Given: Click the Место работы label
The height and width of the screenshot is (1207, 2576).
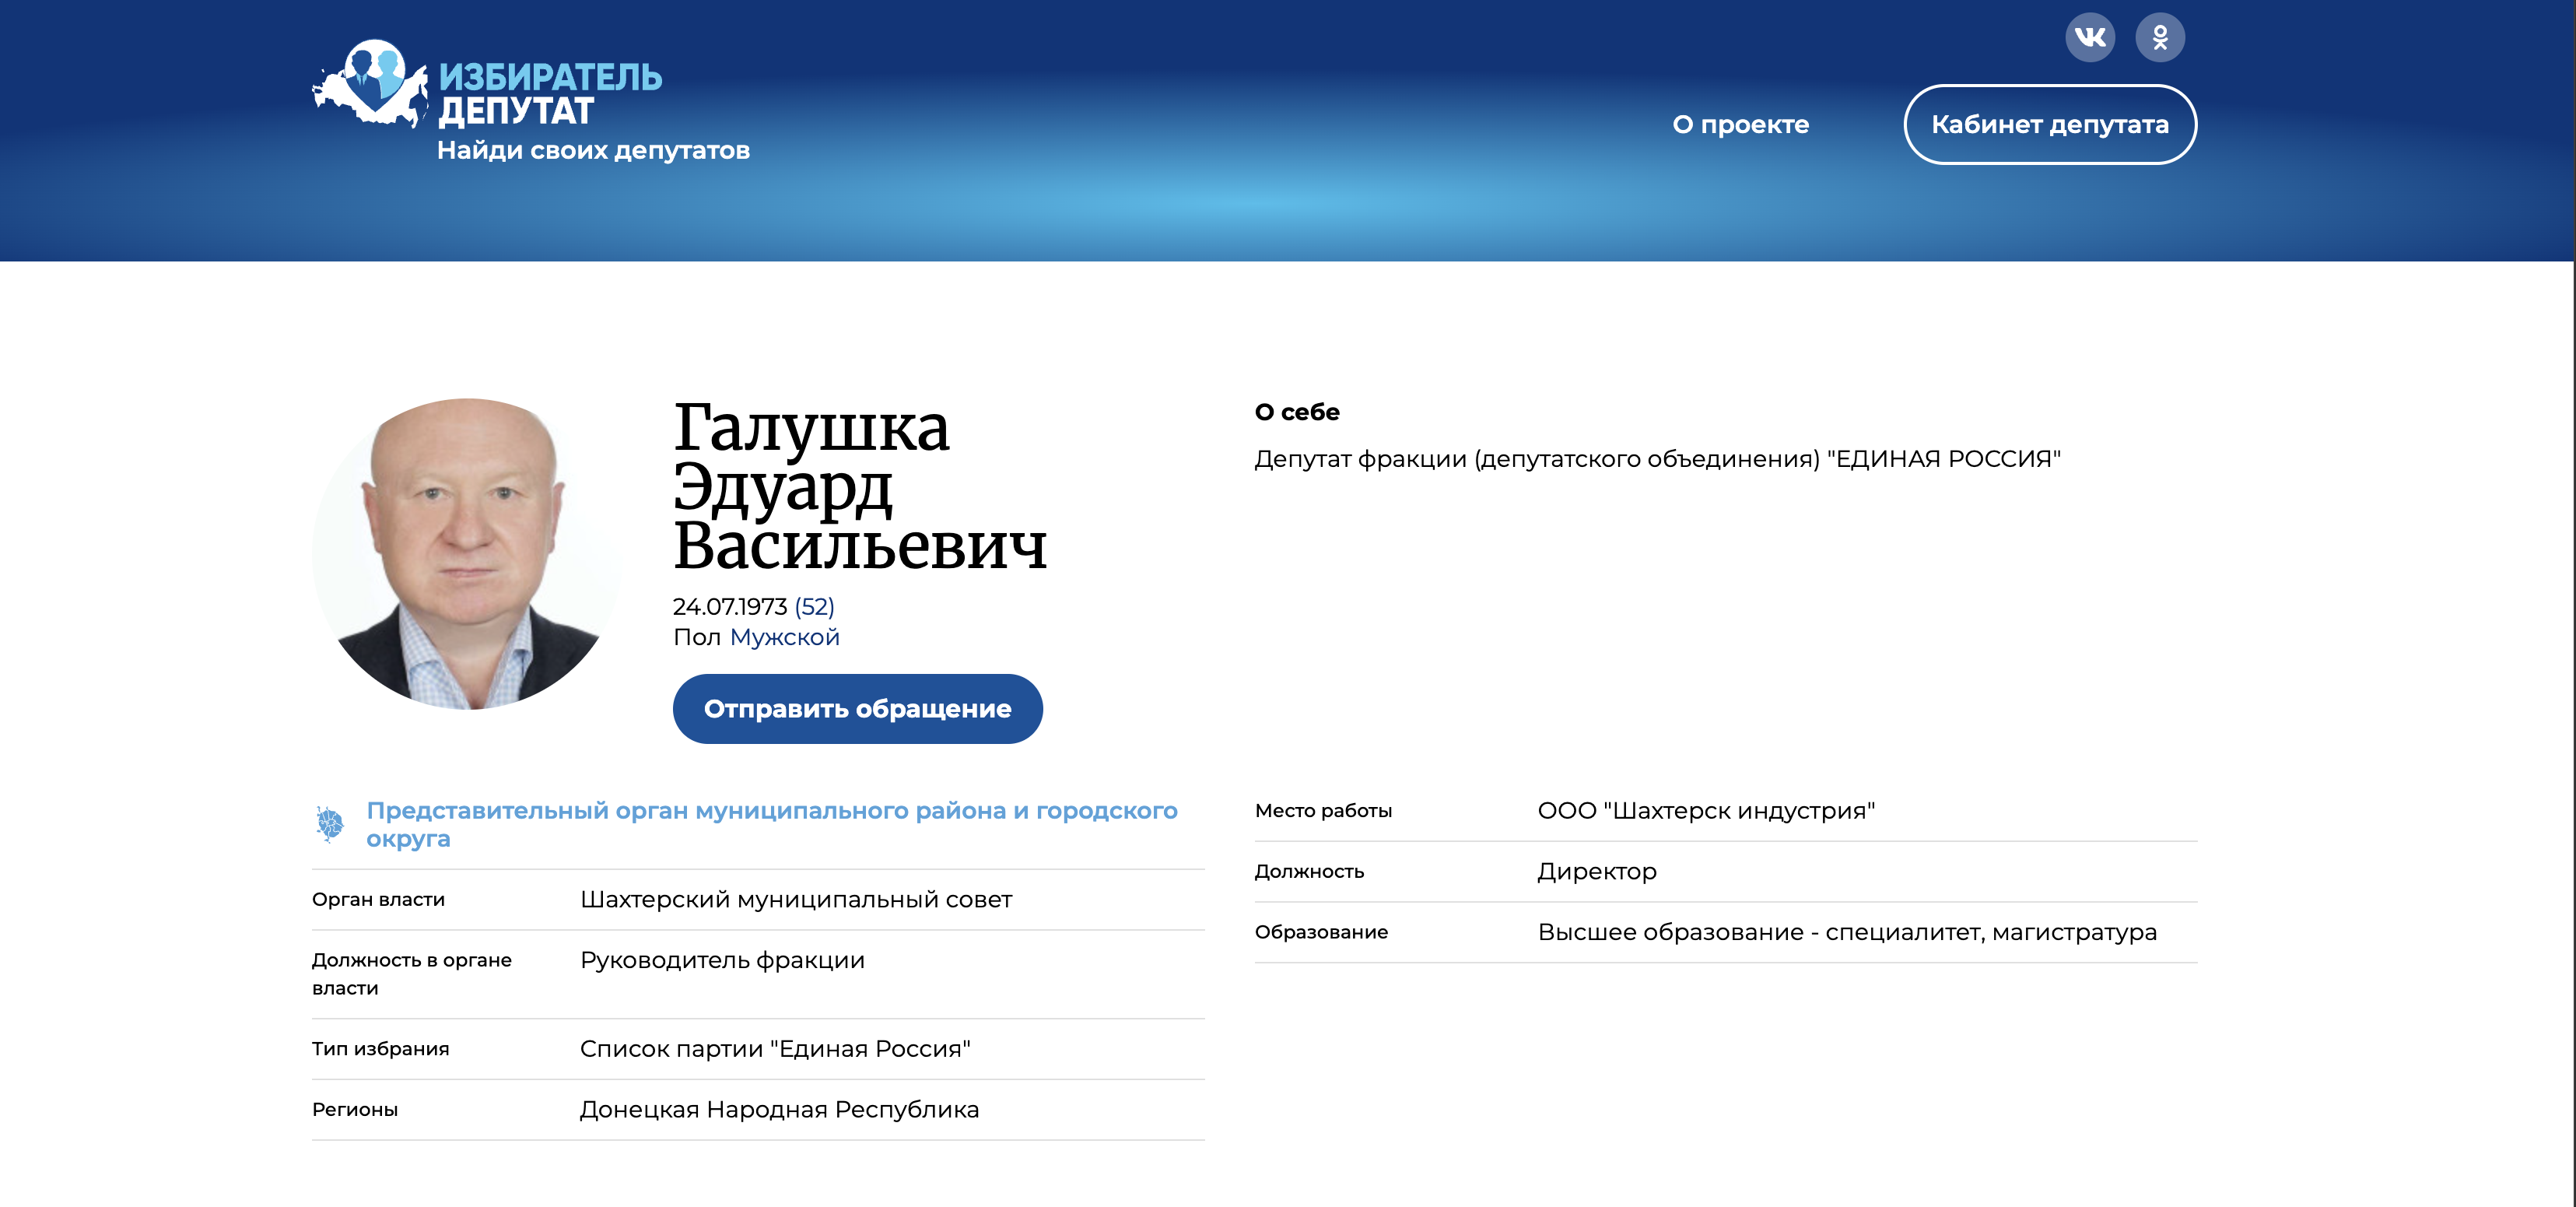Looking at the screenshot, I should click(x=1323, y=811).
